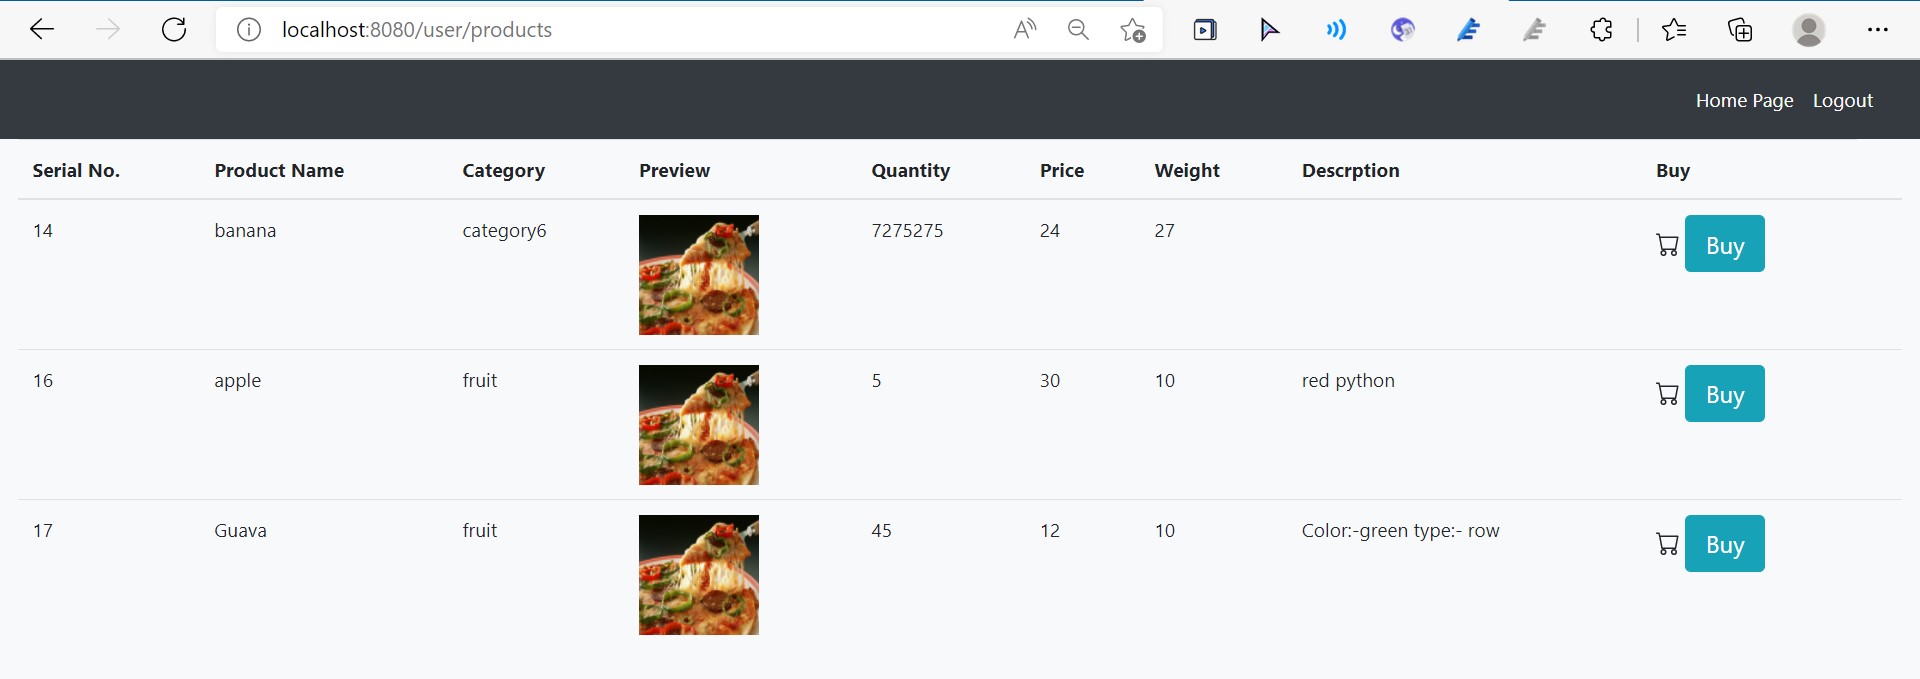This screenshot has width=1920, height=679.
Task: Open the Extensions puzzle-piece menu
Action: coord(1601,29)
